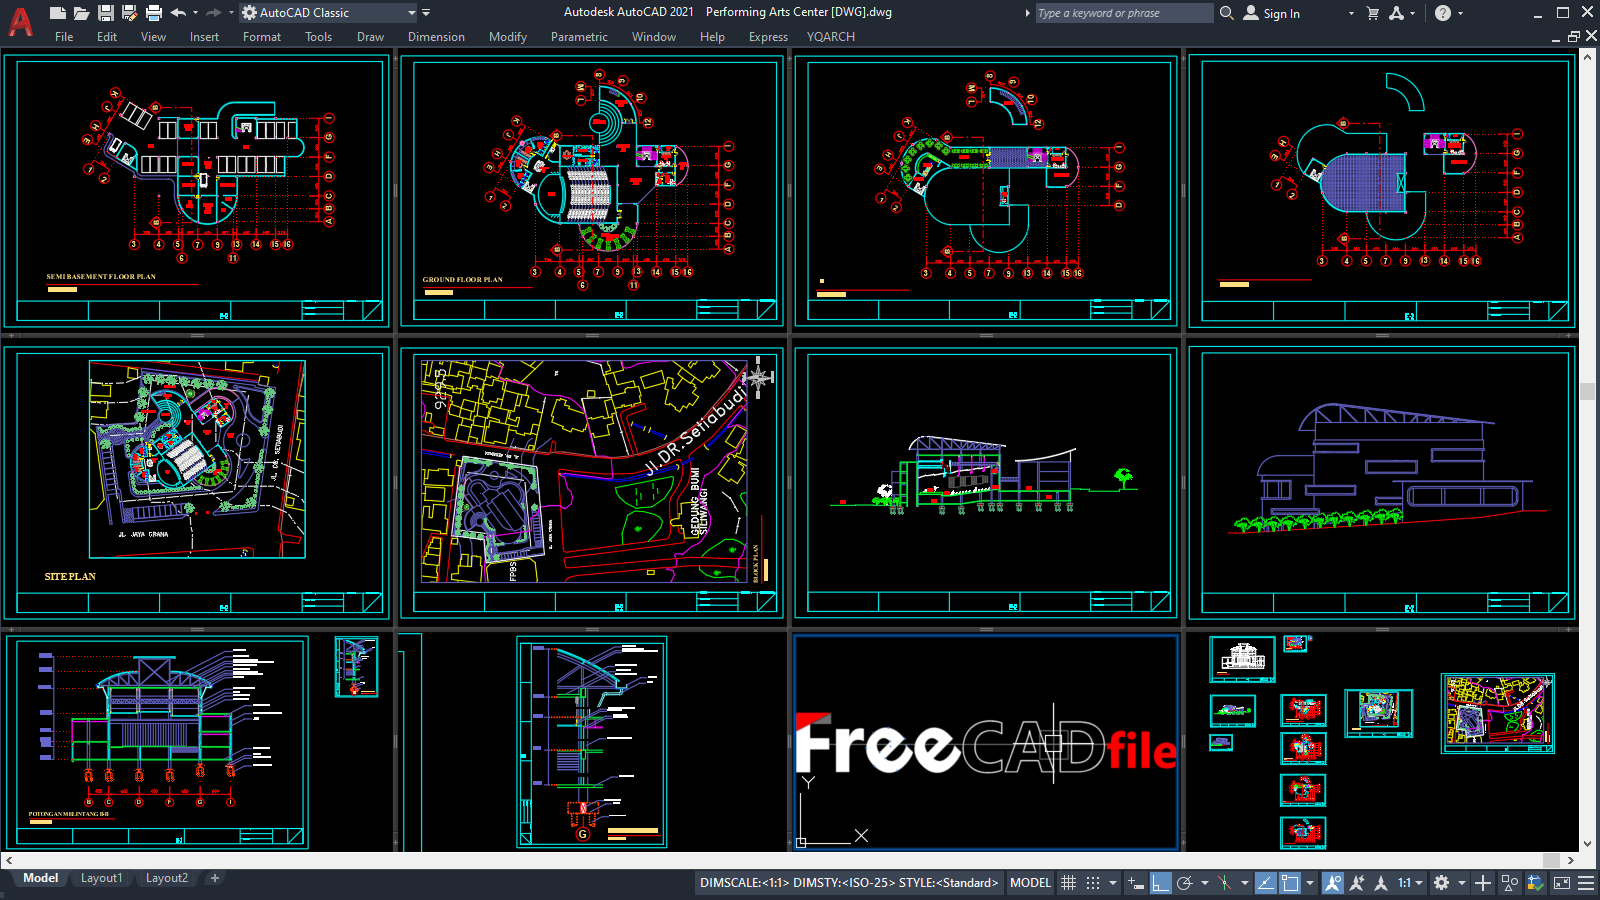
Task: Click the Plot icon to print the drawing
Action: 154,12
